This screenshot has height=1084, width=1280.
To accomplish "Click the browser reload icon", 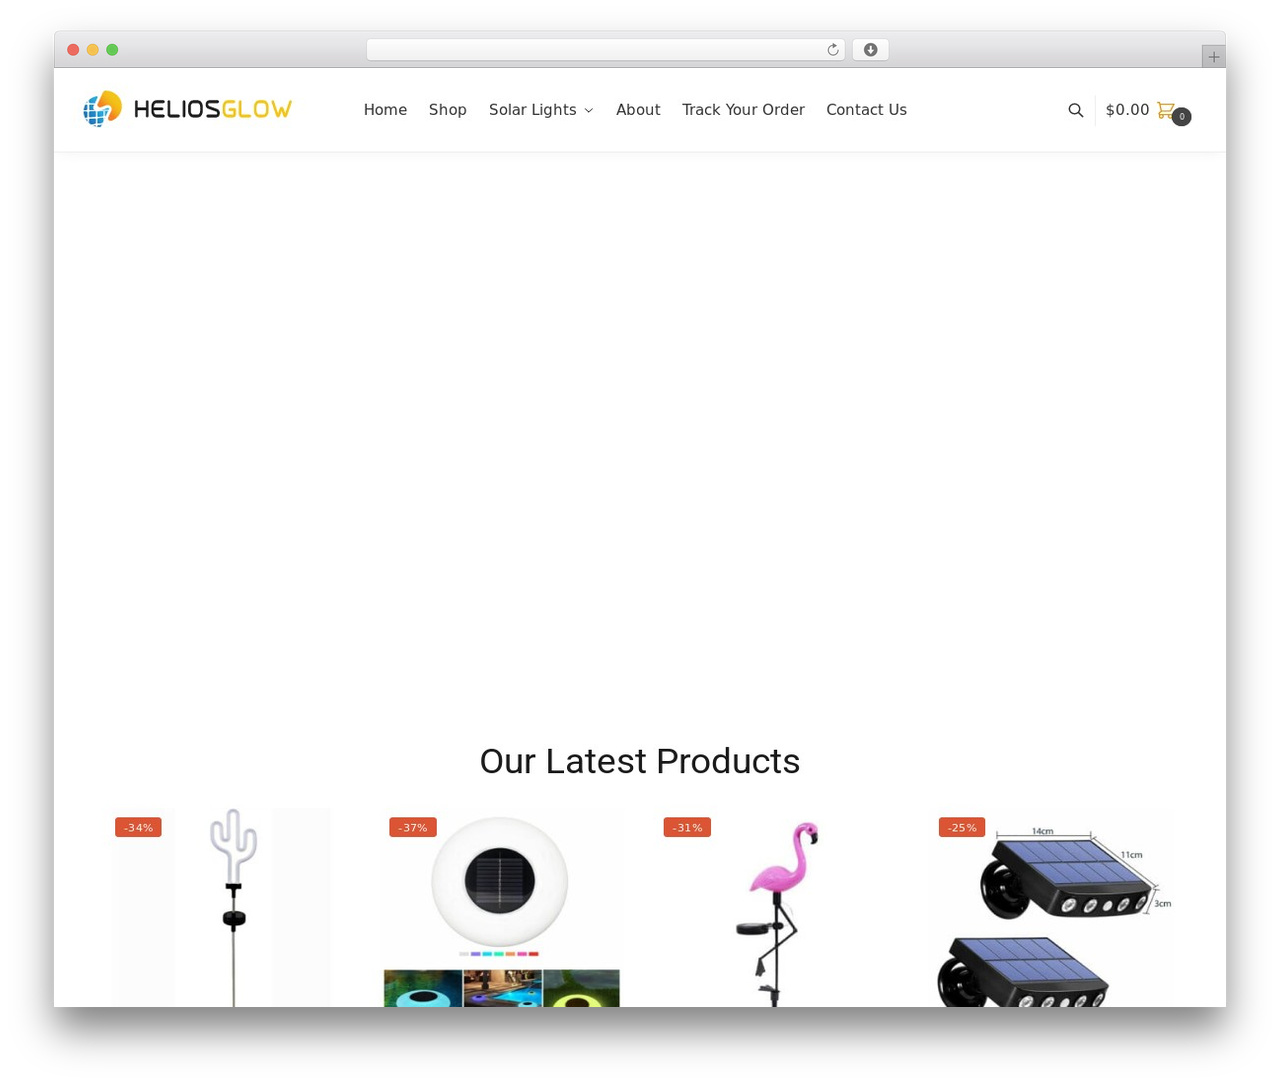I will pos(832,50).
